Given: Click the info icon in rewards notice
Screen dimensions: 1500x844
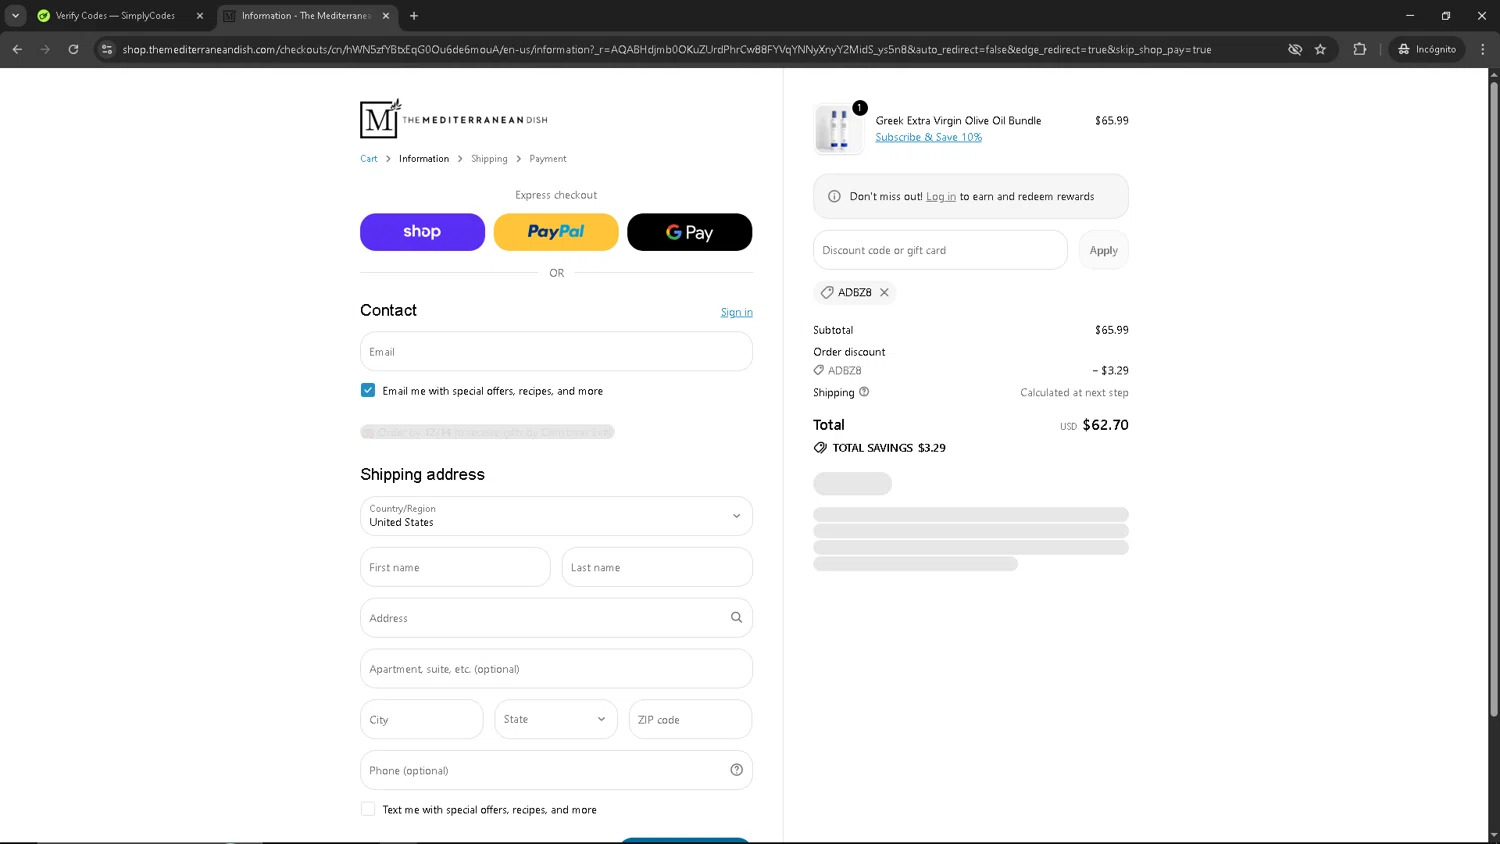Looking at the screenshot, I should pyautogui.click(x=834, y=197).
